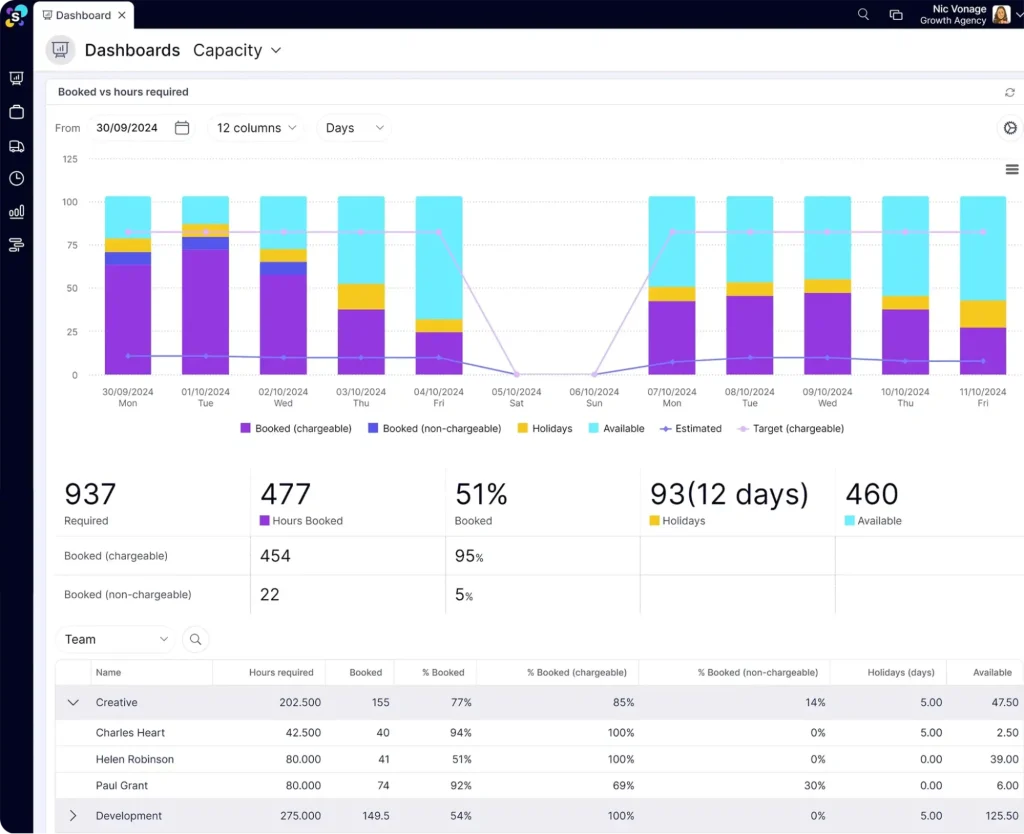Open the Days period dropdown
Viewport: 1024px width, 834px height.
354,128
